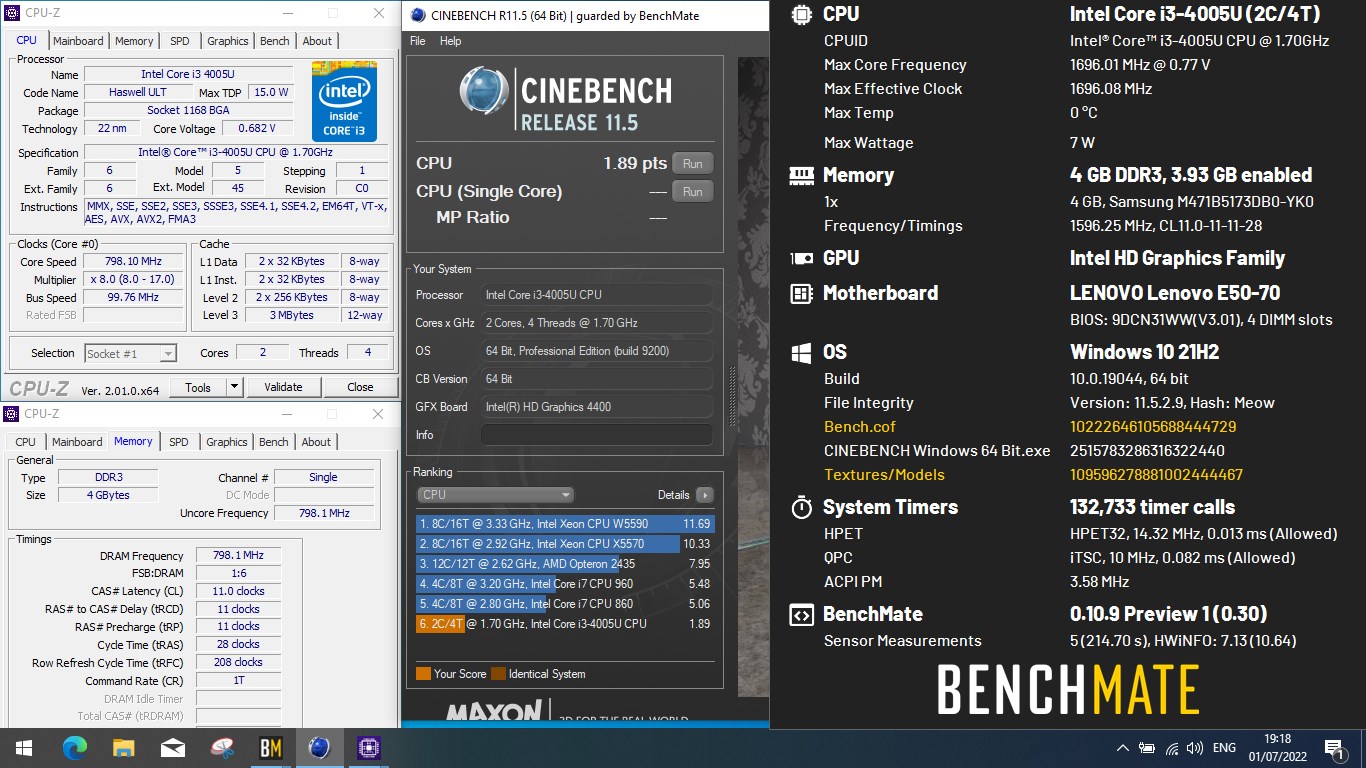Click DRAM Frequency 798.1 MHz field

coord(238,556)
